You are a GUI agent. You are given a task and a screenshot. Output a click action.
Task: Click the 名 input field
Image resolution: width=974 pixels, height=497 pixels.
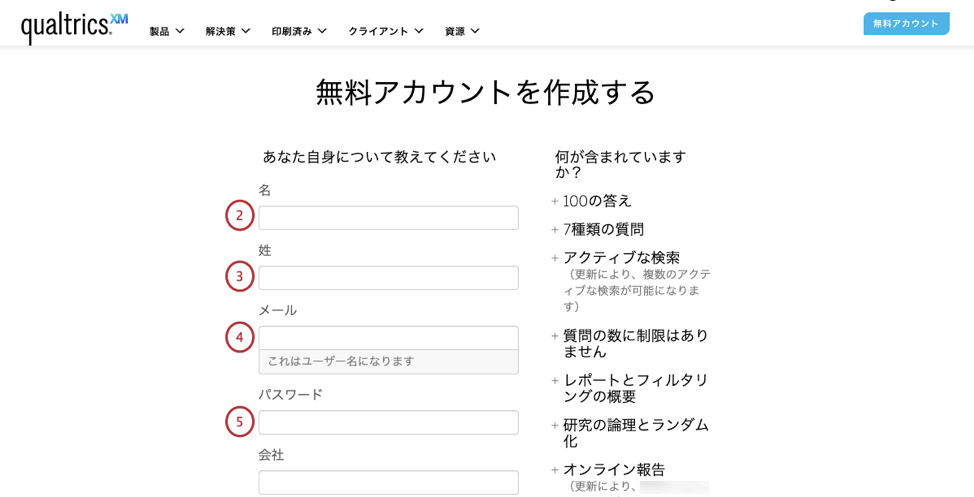tap(388, 218)
